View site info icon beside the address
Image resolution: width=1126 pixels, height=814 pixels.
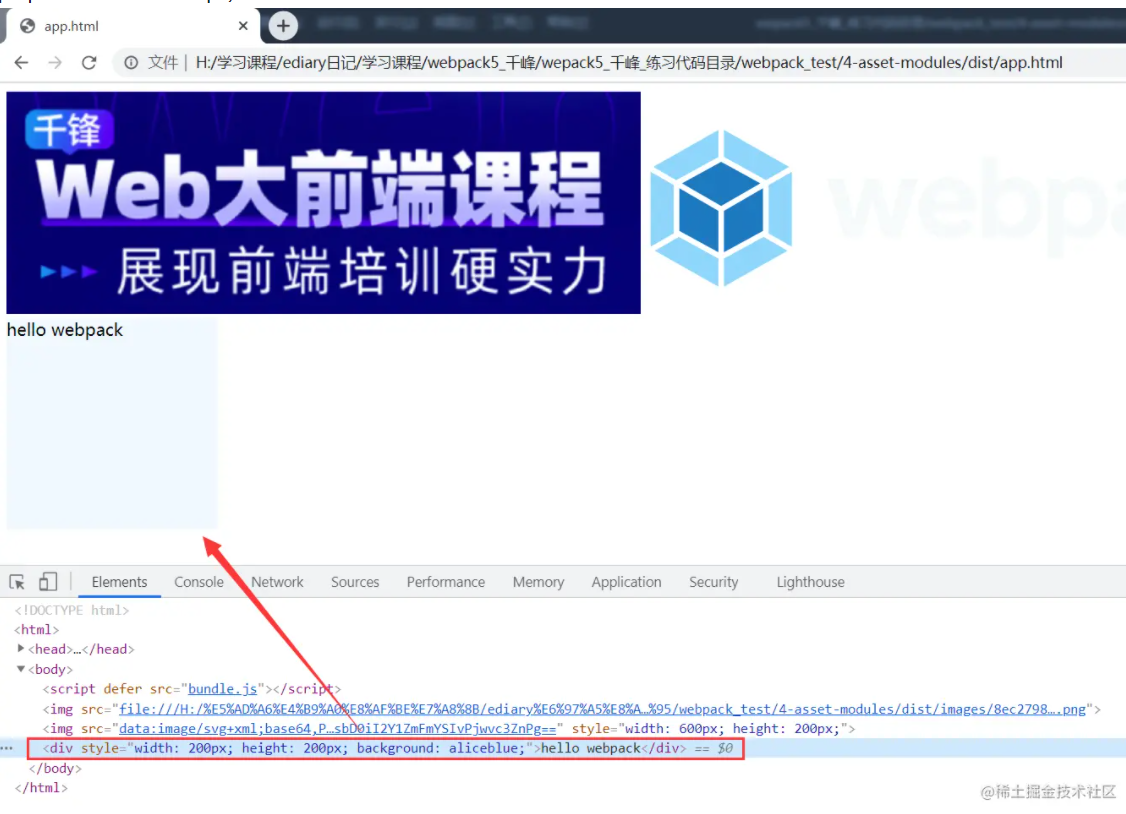coord(131,63)
